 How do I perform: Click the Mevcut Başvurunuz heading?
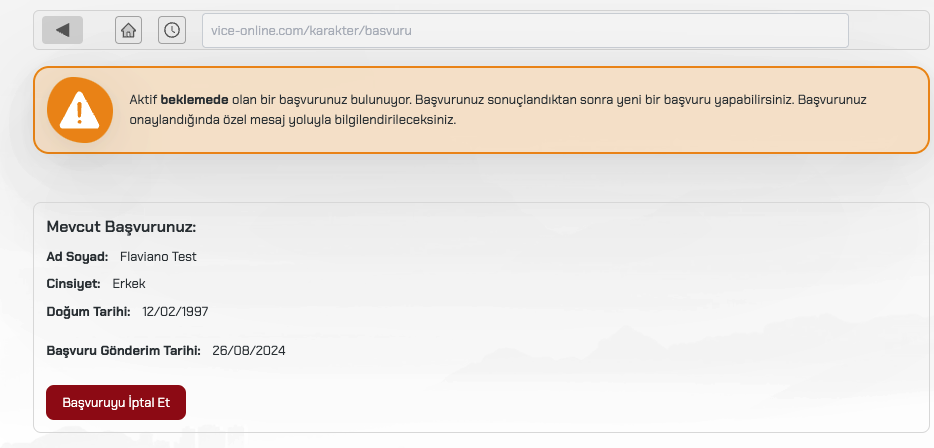pos(121,226)
